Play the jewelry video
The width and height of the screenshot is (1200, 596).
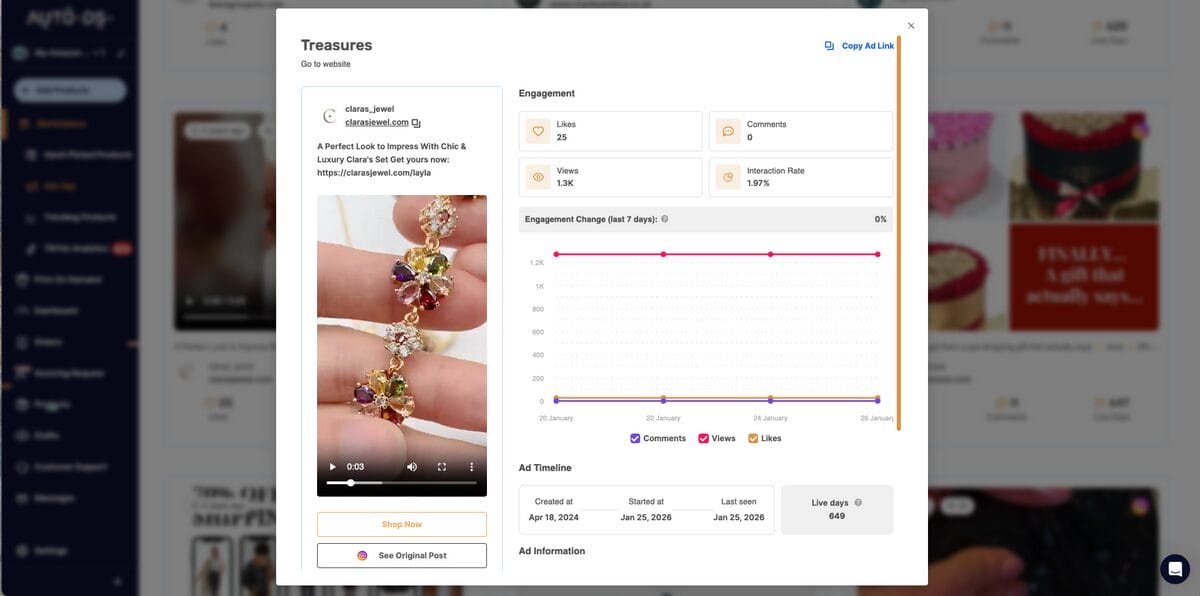tap(331, 466)
